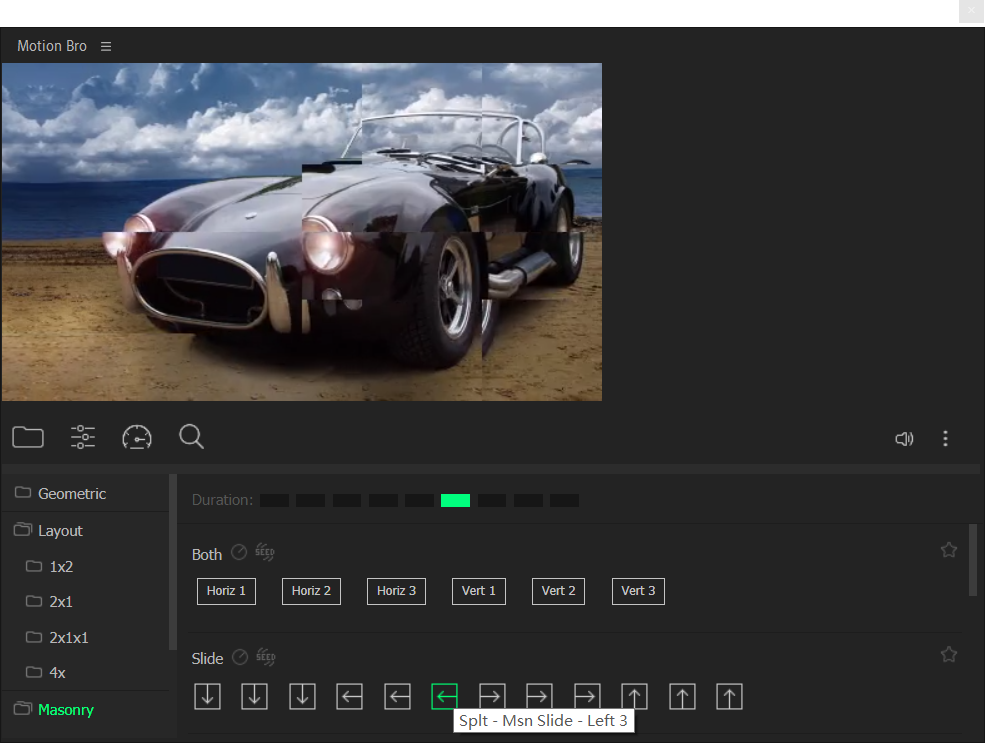Set Duration to the first segment
This screenshot has width=985, height=743.
(275, 501)
